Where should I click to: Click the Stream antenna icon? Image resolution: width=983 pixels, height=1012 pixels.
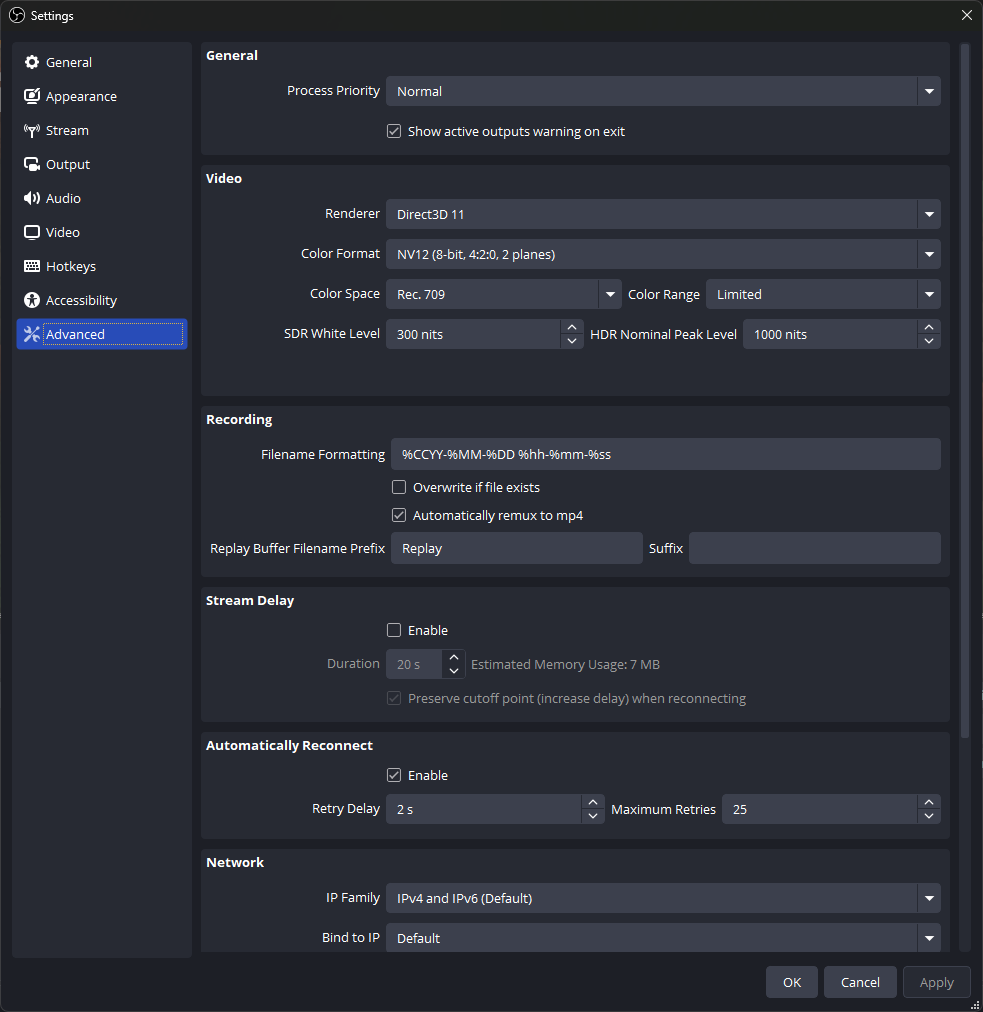pyautogui.click(x=32, y=131)
